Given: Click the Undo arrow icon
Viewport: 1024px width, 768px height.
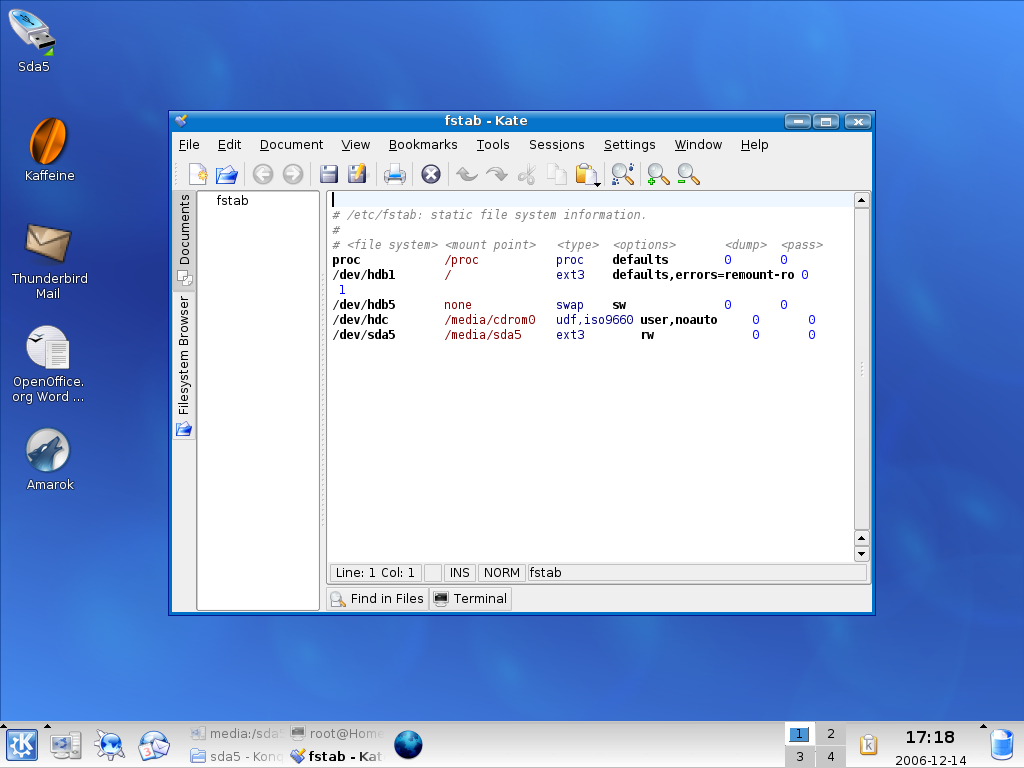Looking at the screenshot, I should [x=466, y=175].
